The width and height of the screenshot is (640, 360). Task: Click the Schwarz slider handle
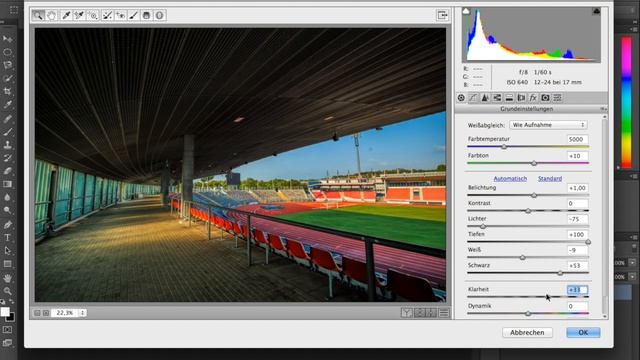tap(560, 273)
